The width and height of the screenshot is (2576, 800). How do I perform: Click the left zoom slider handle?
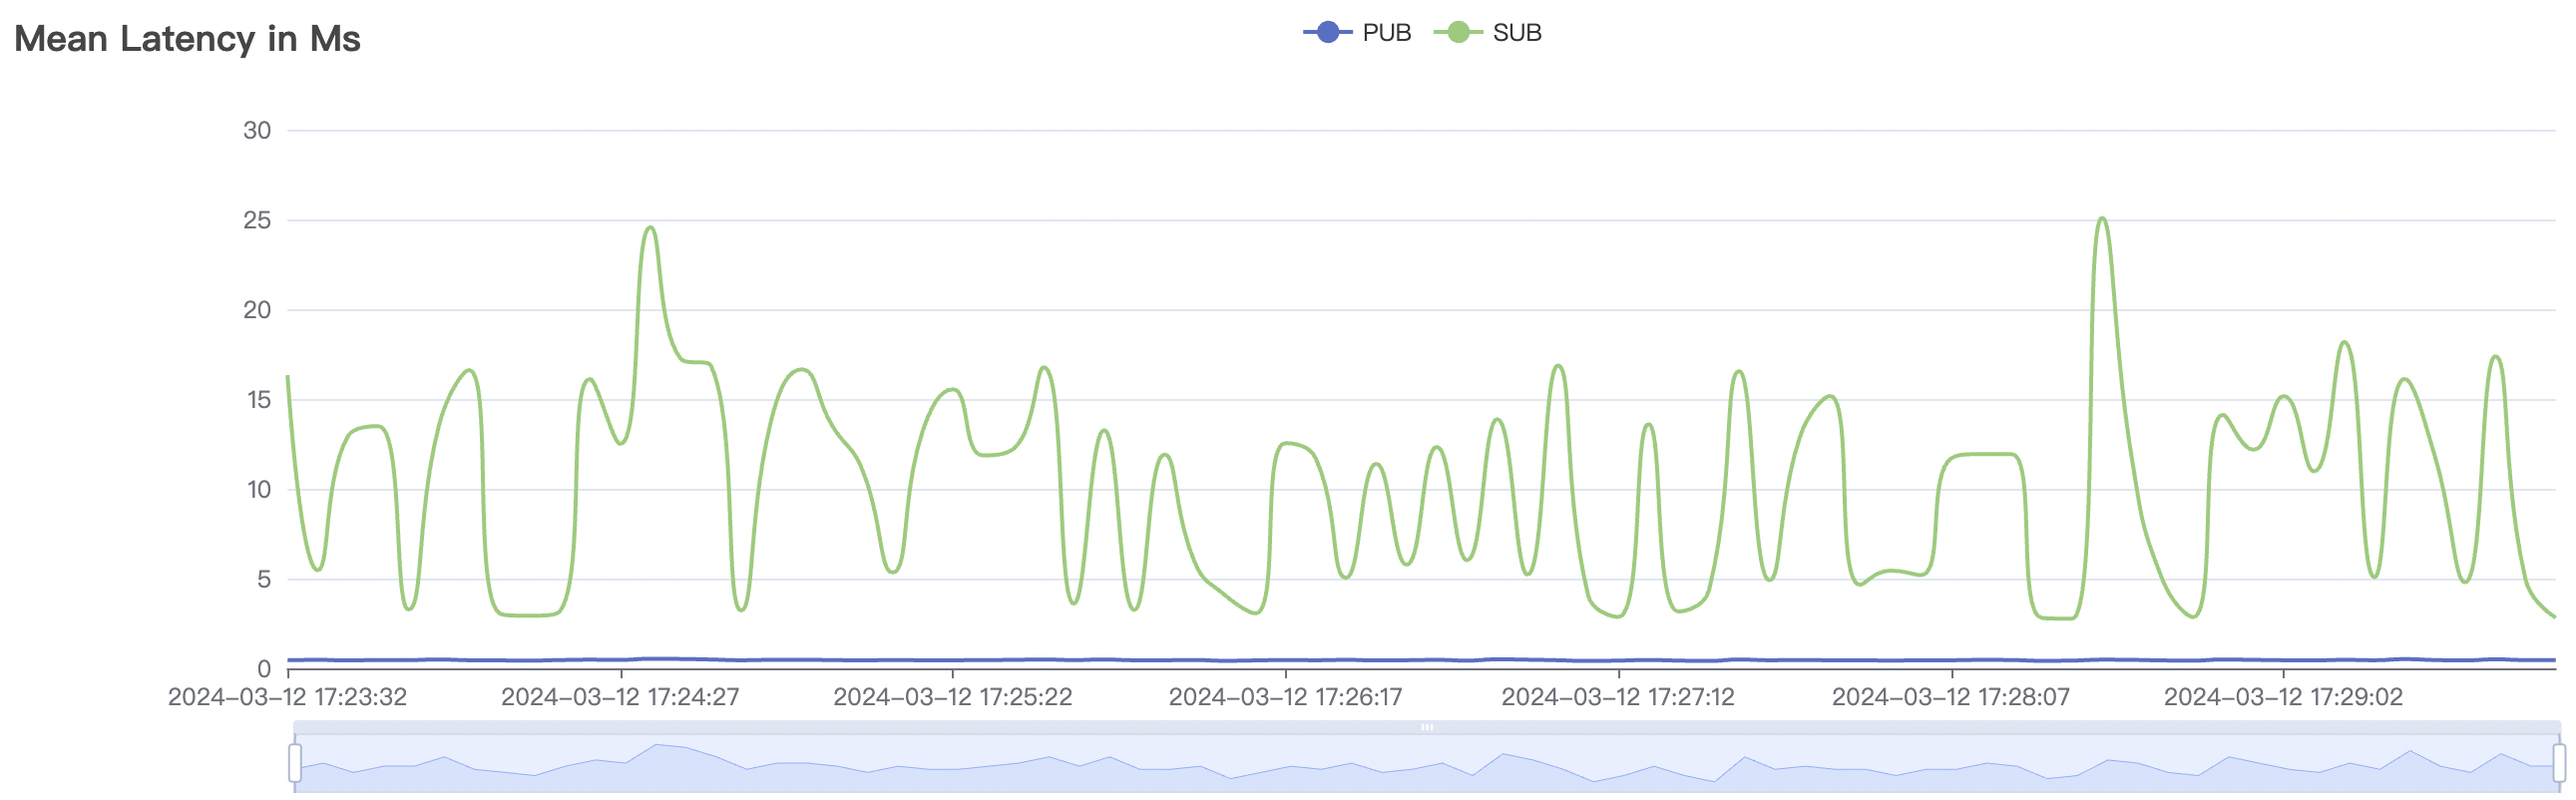pos(295,763)
